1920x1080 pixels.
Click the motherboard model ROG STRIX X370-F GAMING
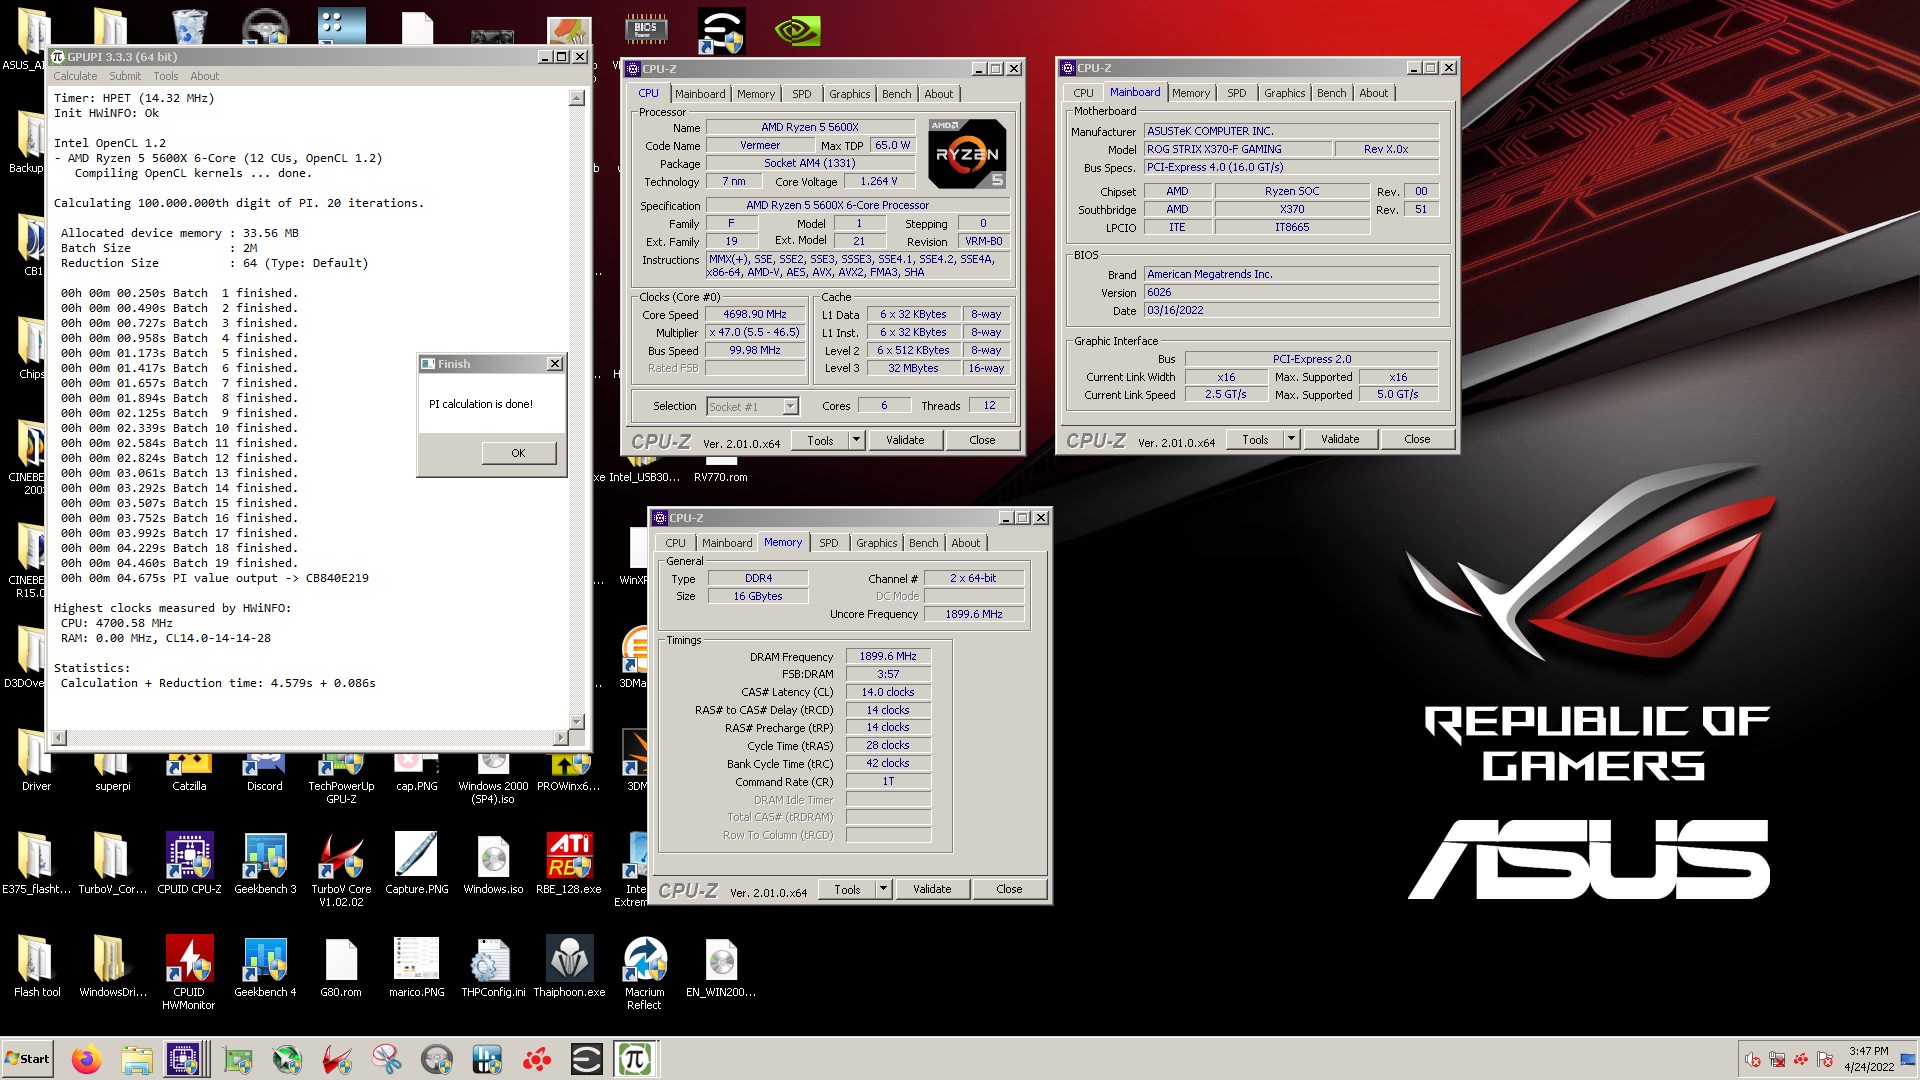[1238, 149]
